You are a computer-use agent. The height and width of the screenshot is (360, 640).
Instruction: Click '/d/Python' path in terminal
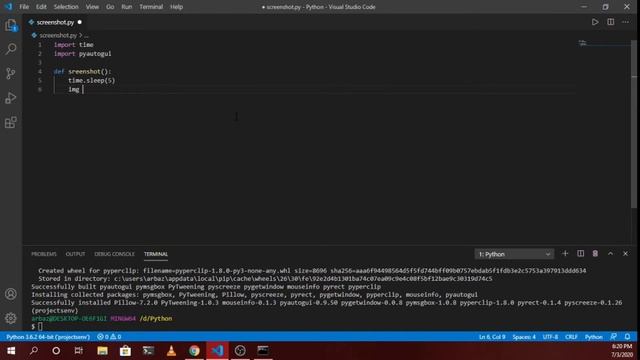(156, 319)
